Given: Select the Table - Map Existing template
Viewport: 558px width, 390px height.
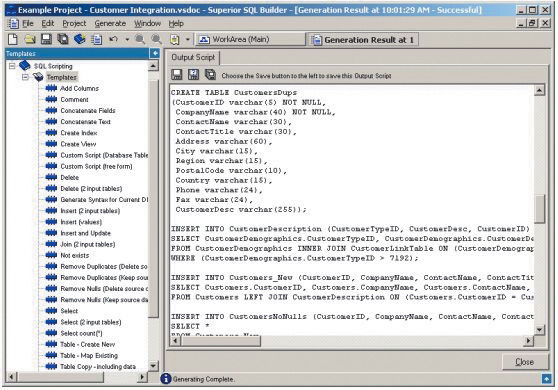Looking at the screenshot, I should pos(89,355).
